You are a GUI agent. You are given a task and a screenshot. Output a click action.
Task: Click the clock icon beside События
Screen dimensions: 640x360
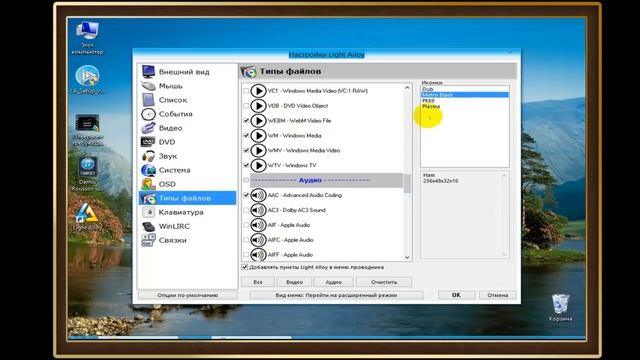148,114
